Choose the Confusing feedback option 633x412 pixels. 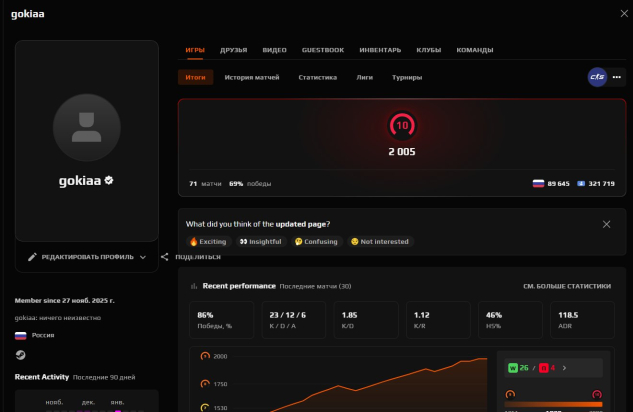(317, 241)
